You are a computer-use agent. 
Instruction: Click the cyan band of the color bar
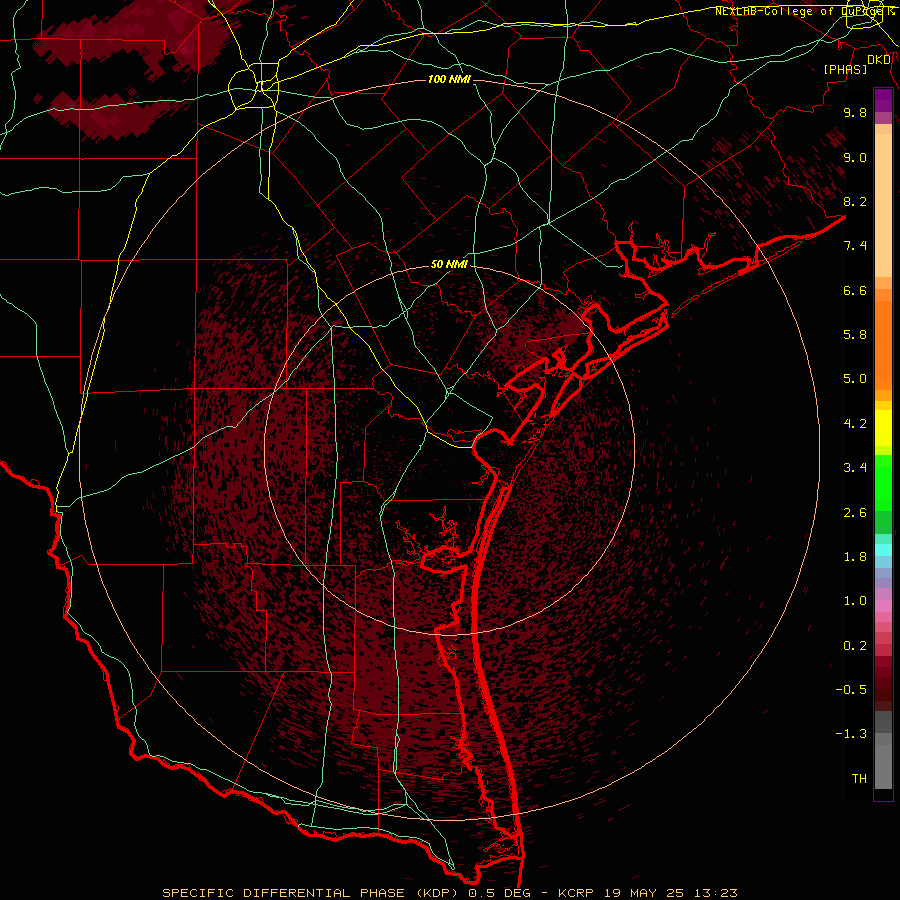(x=883, y=550)
